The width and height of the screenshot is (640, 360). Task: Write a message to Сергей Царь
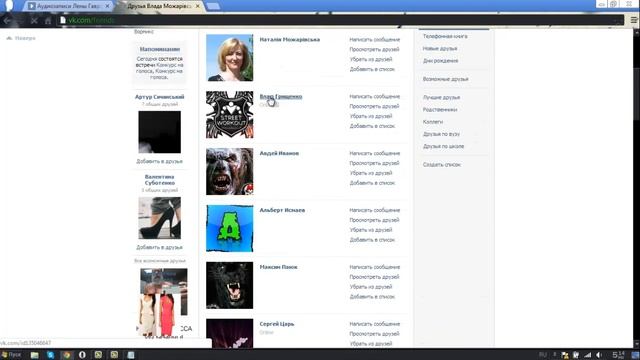[x=375, y=324]
